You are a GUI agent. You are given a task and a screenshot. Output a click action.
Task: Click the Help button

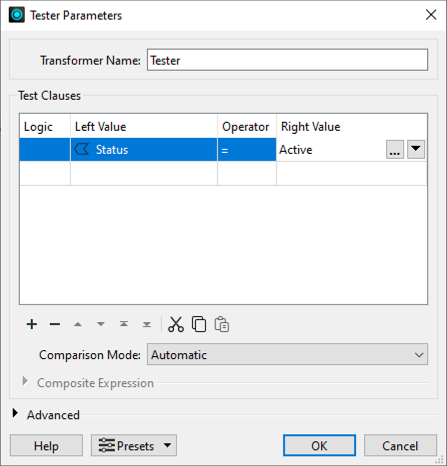click(x=46, y=445)
